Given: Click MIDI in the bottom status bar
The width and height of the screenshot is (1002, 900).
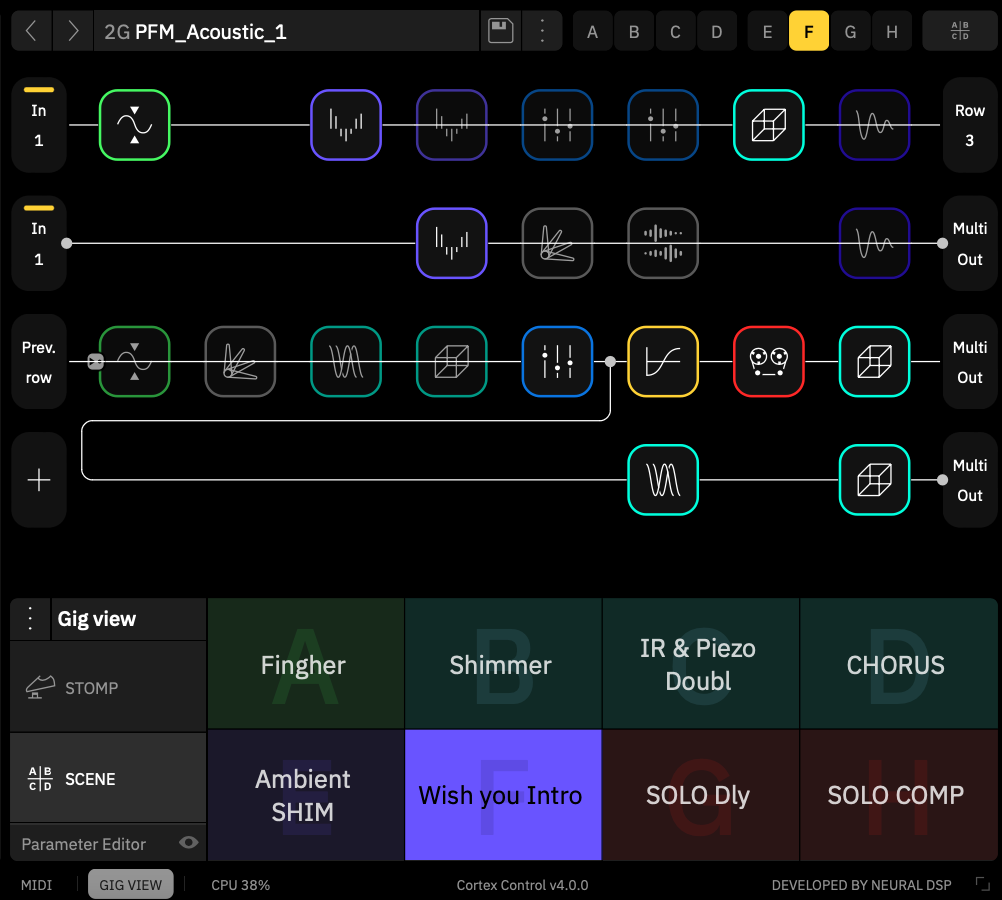Looking at the screenshot, I should 36,884.
